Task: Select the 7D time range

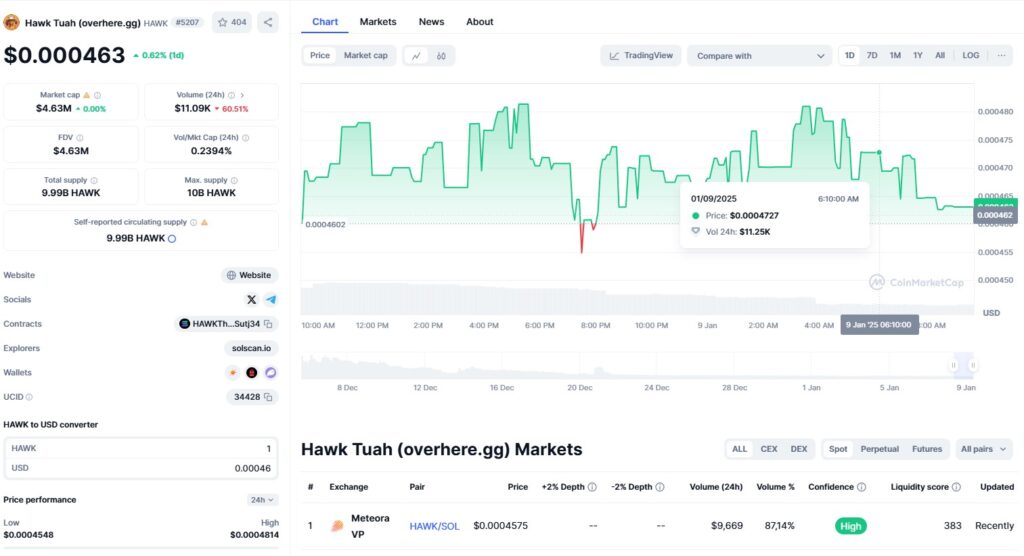Action: pos(872,56)
